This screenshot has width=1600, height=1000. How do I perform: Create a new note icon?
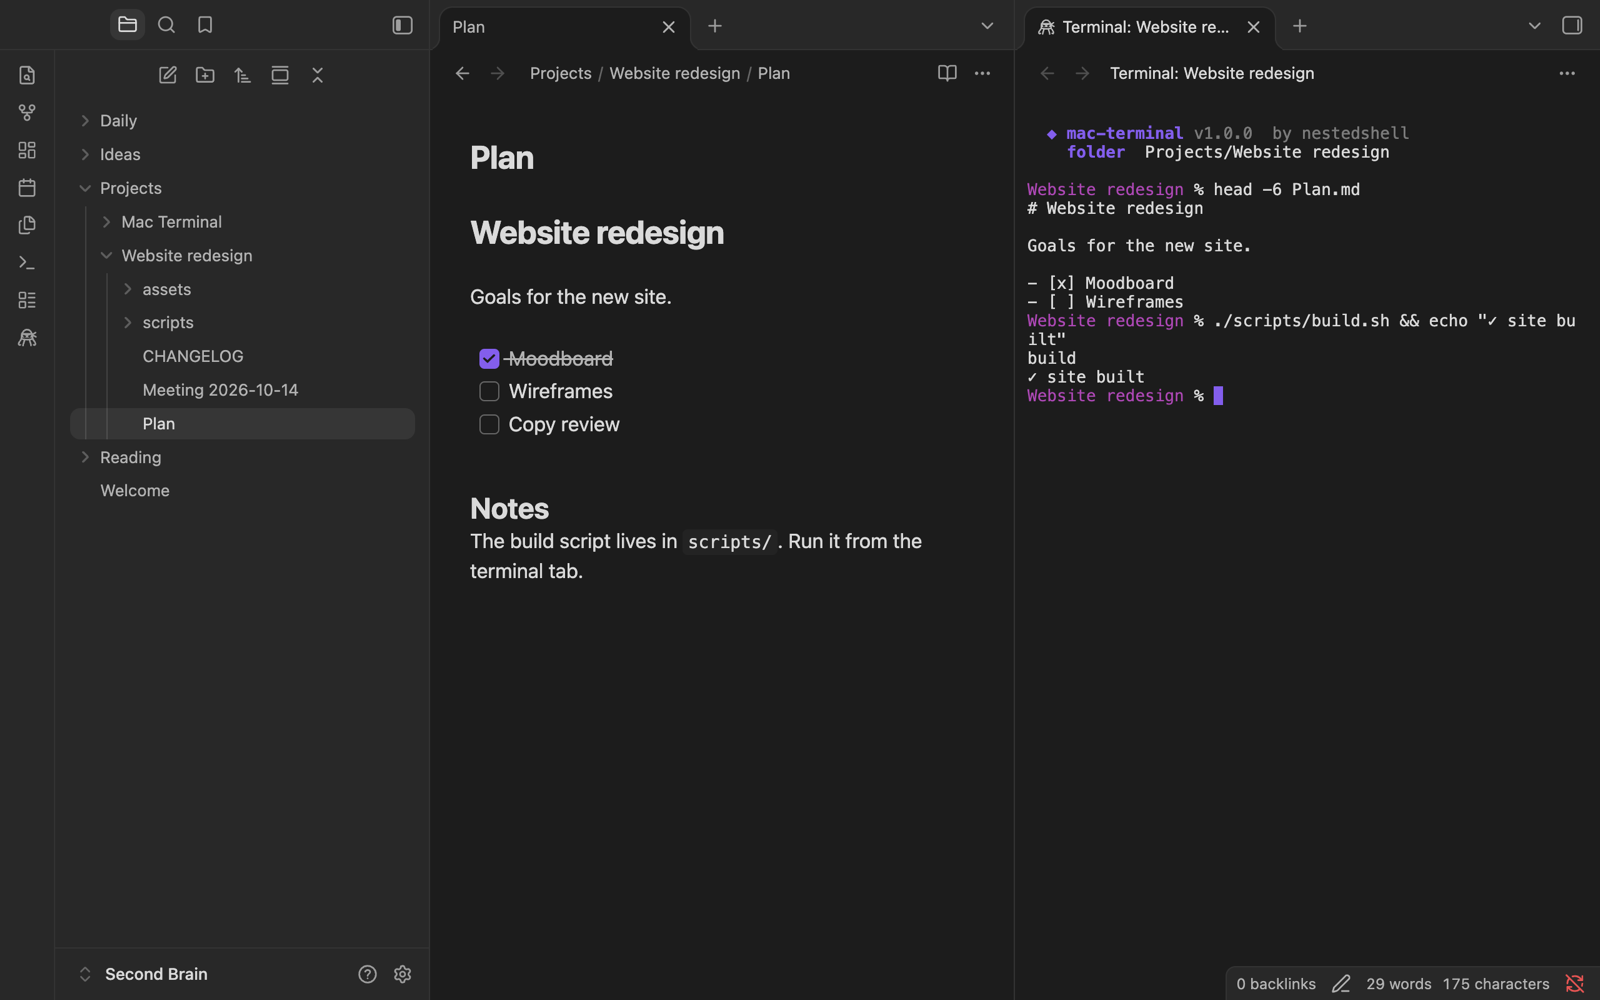coord(168,75)
